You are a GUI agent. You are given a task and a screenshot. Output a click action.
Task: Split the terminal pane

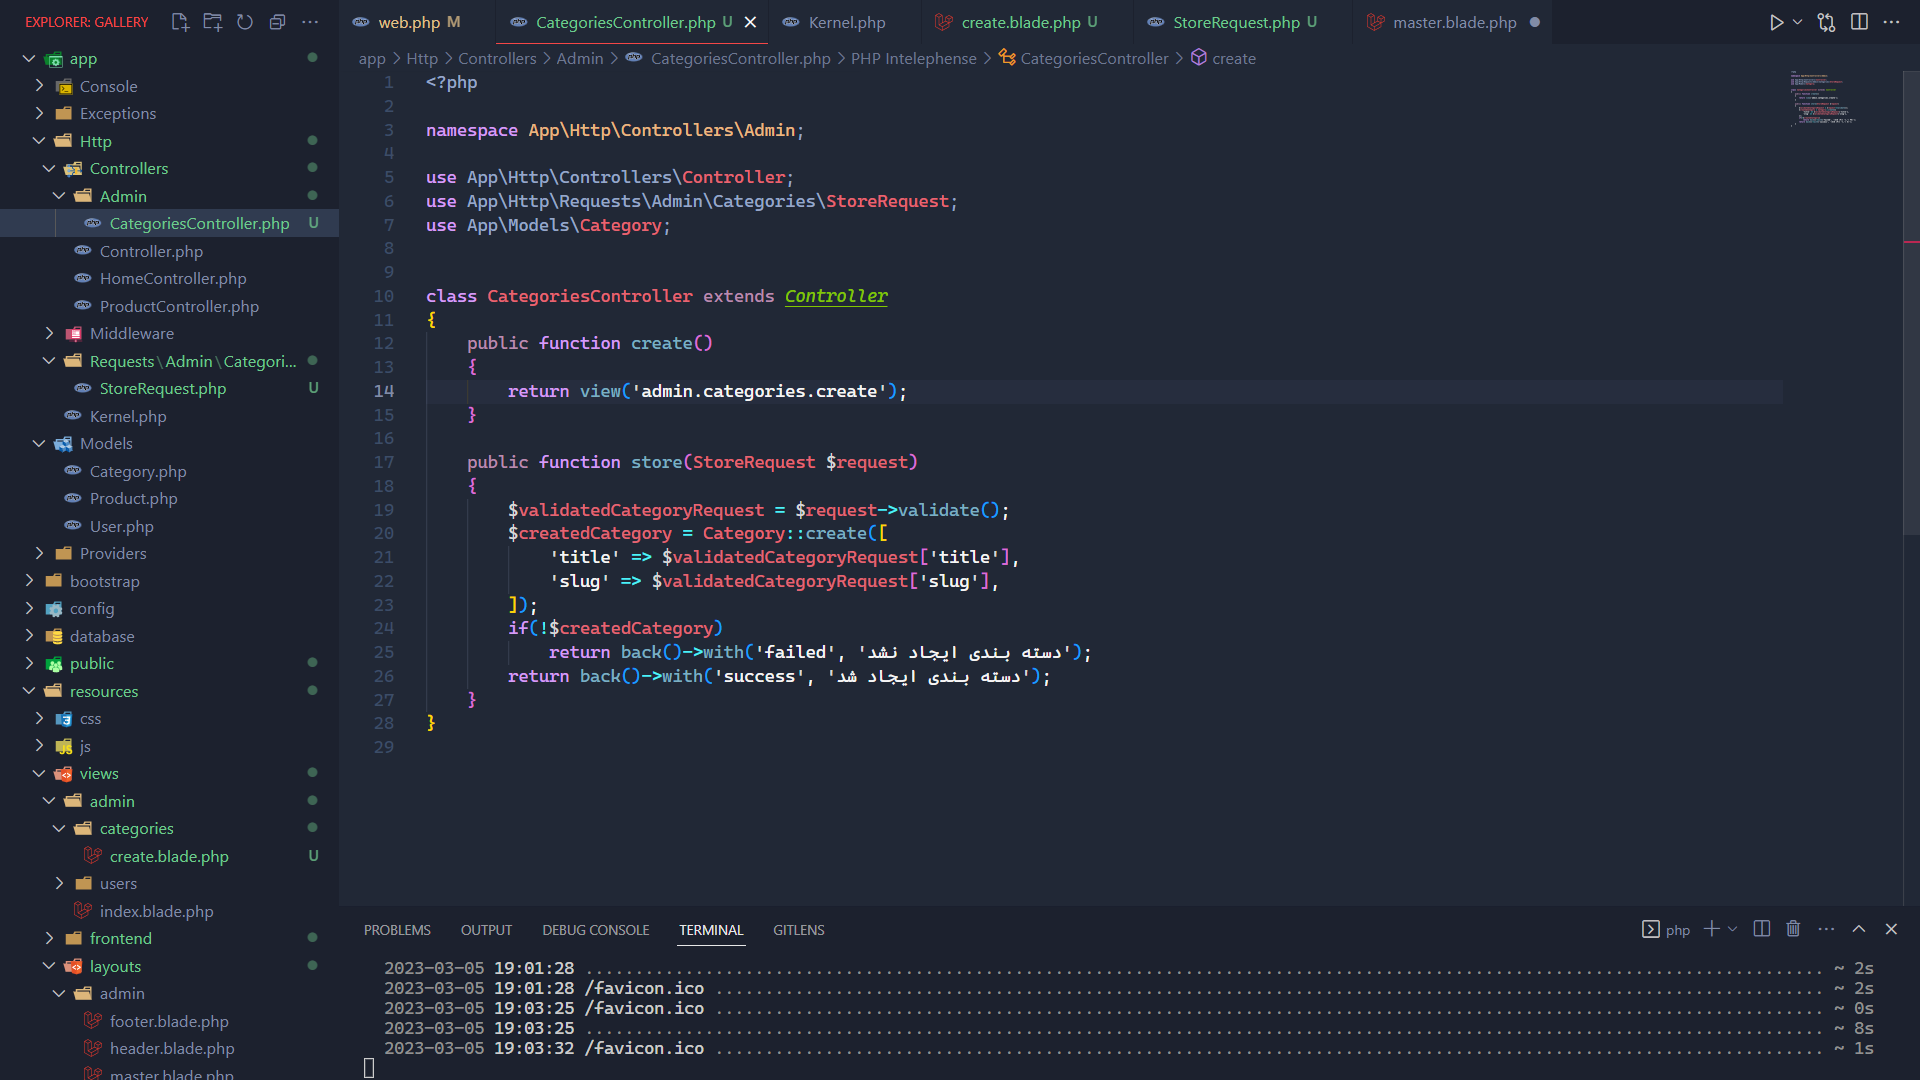click(1762, 929)
